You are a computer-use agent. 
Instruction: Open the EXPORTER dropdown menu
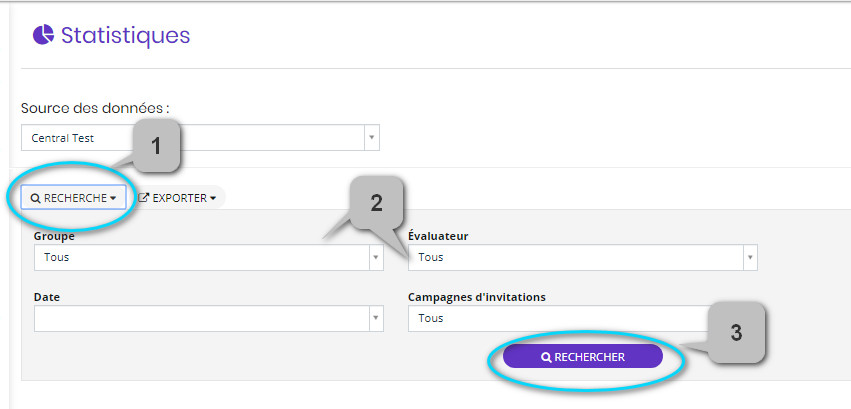coord(177,198)
